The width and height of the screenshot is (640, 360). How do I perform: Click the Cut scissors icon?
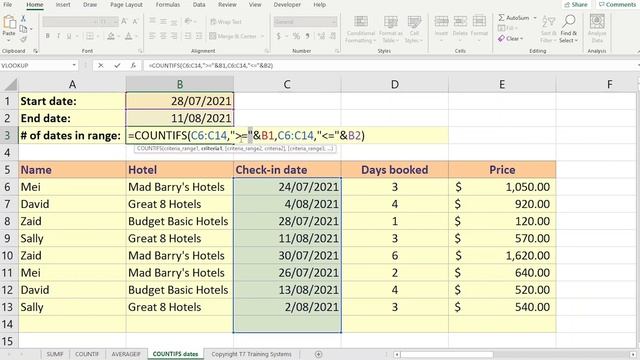(x=23, y=19)
